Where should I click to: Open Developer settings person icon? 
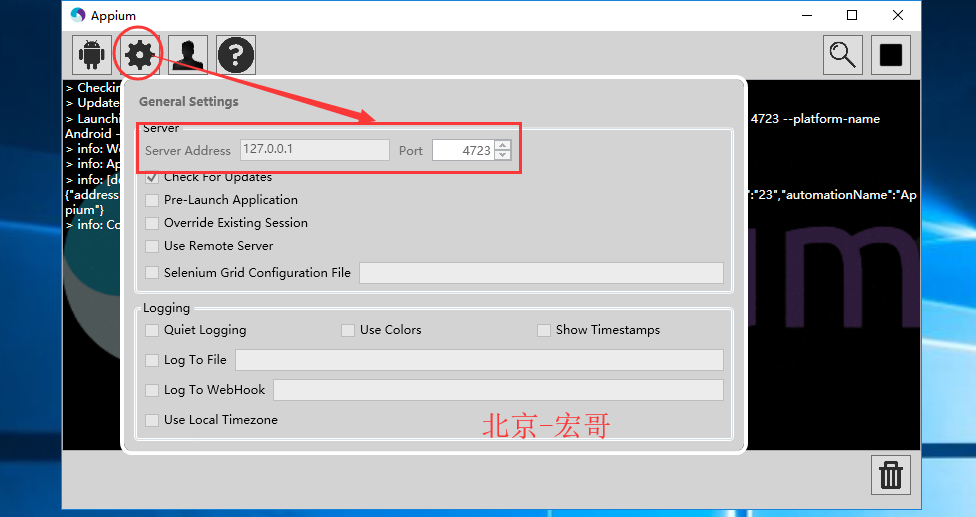[188, 55]
